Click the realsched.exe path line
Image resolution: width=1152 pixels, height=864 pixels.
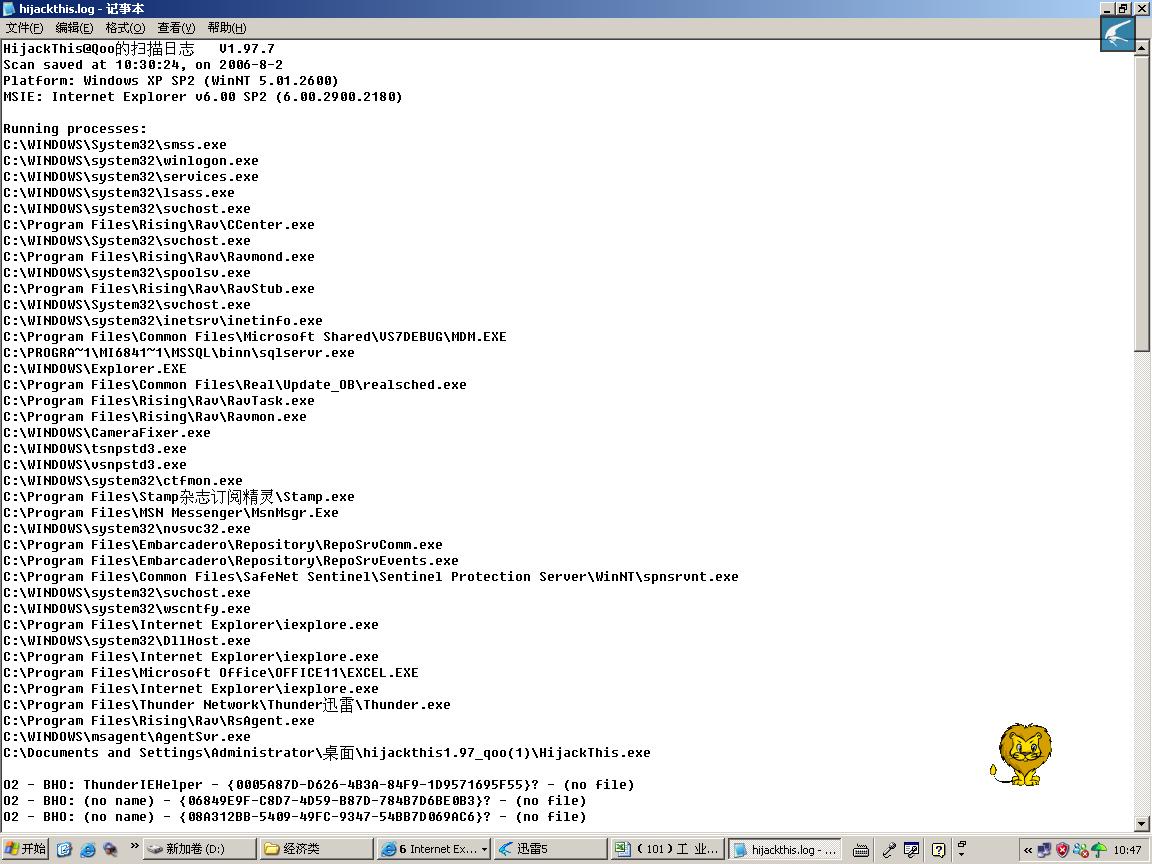[235, 385]
